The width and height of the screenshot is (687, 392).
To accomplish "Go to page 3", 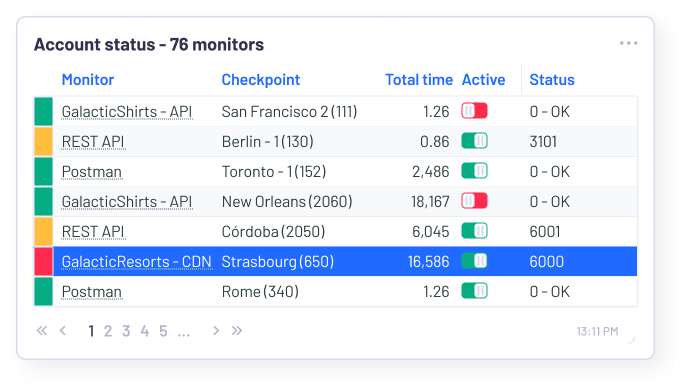I will pos(126,331).
